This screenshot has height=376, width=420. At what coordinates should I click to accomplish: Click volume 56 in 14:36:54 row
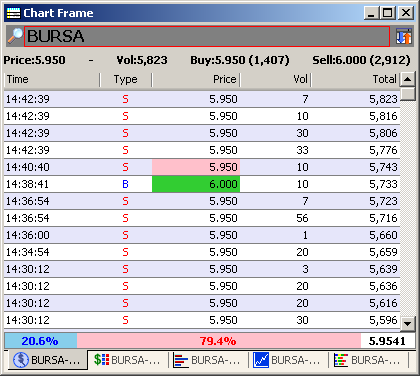302,218
